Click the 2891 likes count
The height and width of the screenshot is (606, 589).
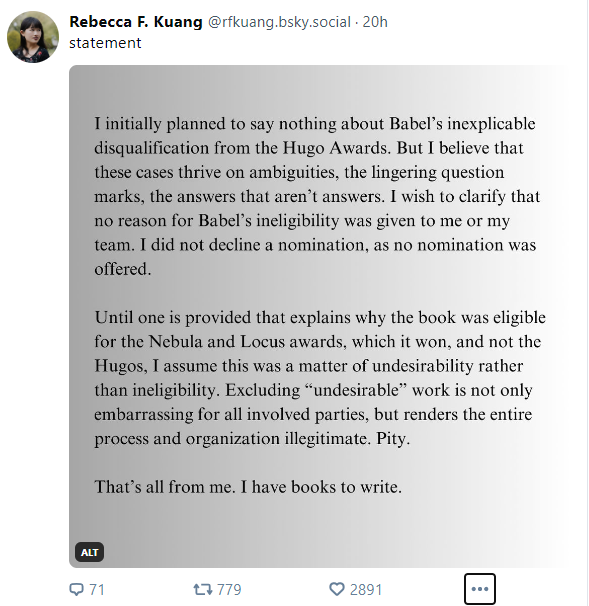(x=366, y=590)
